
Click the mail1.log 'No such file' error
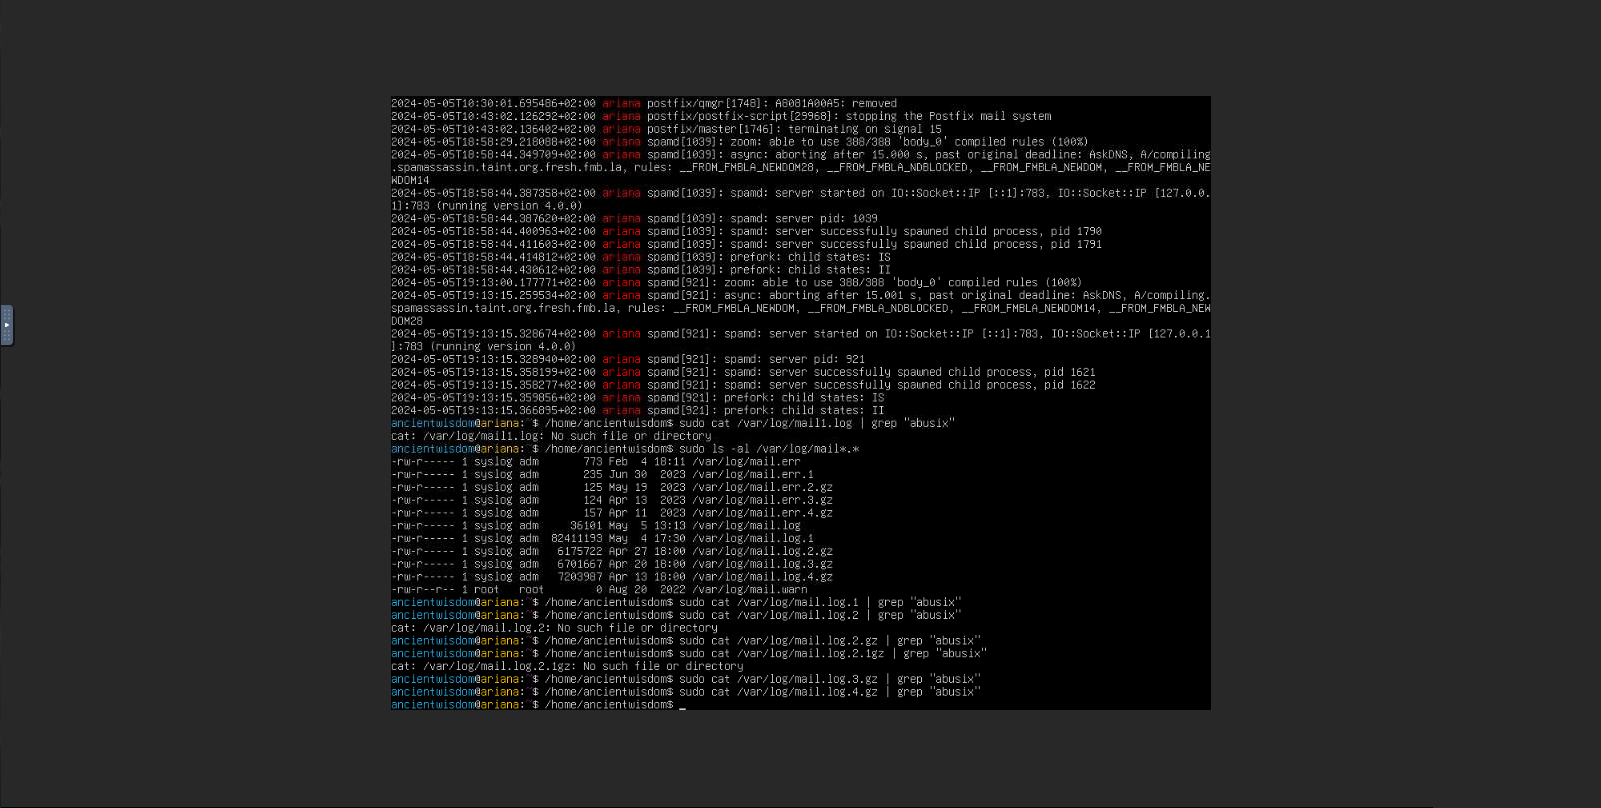pos(551,436)
